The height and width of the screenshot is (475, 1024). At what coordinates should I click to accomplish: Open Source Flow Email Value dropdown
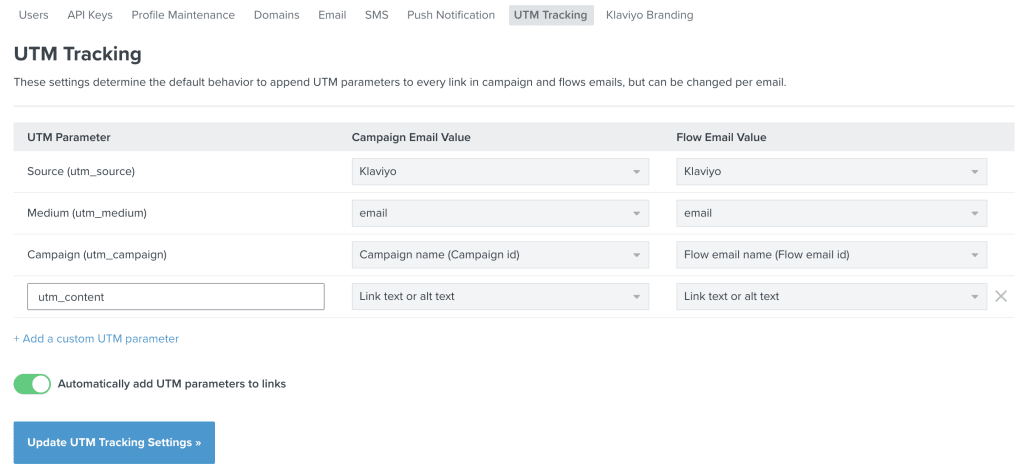click(x=831, y=172)
